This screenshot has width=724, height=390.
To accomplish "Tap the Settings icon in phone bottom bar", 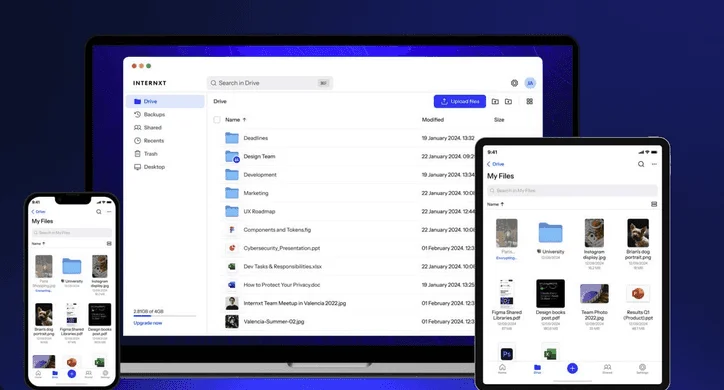I will coord(105,374).
